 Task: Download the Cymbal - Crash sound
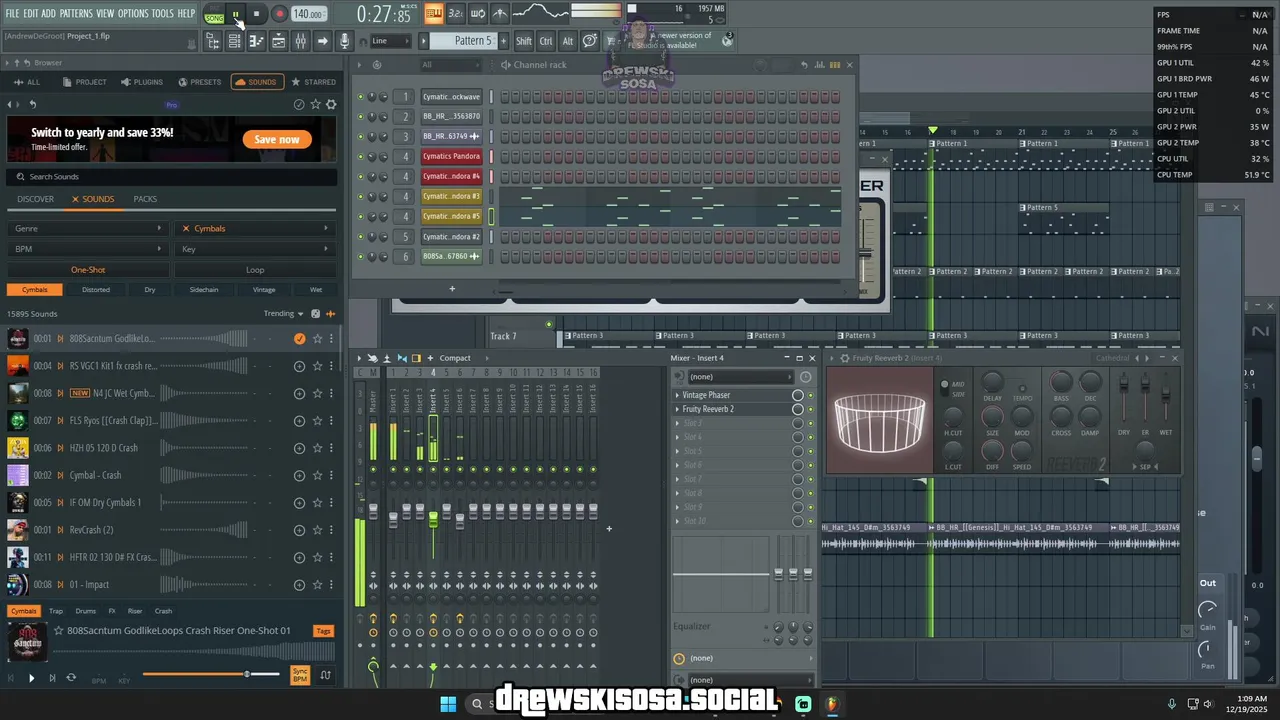[299, 475]
